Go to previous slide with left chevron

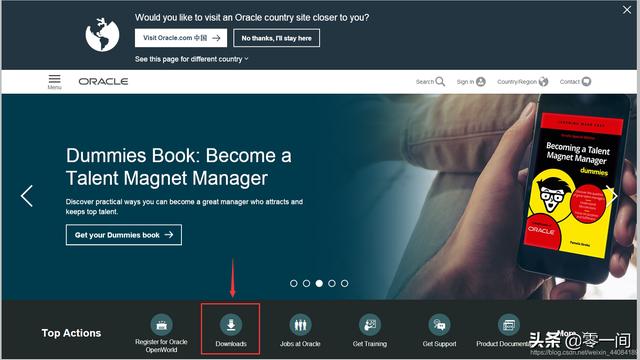(x=27, y=196)
